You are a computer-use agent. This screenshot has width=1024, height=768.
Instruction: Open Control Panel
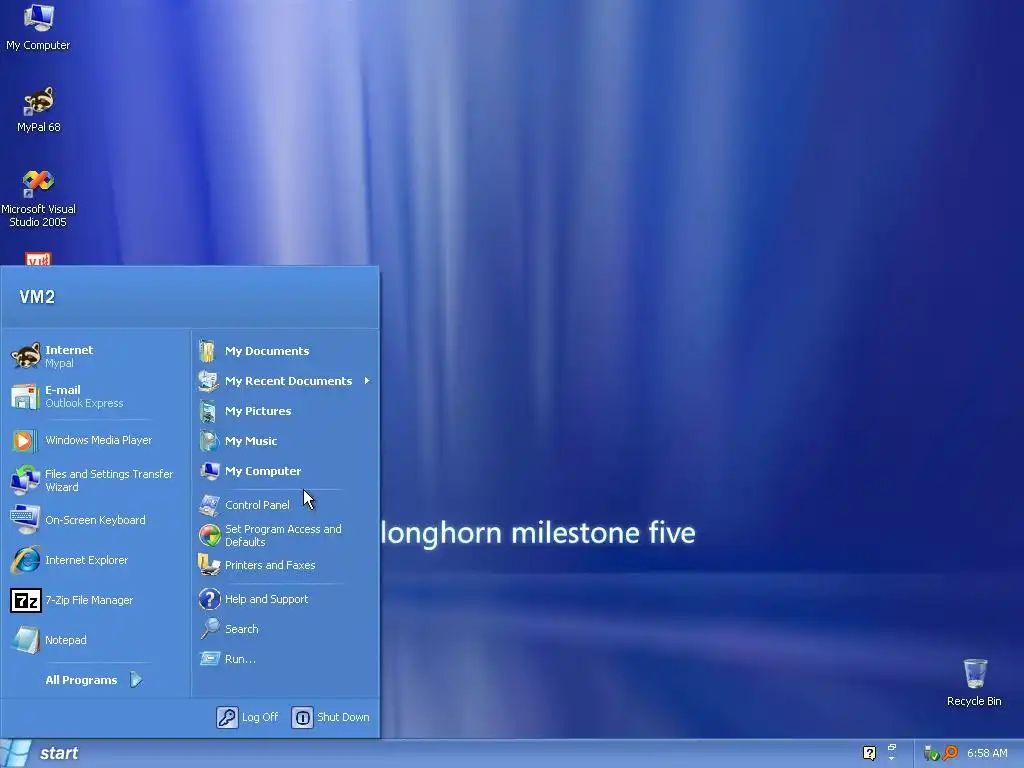(x=285, y=505)
